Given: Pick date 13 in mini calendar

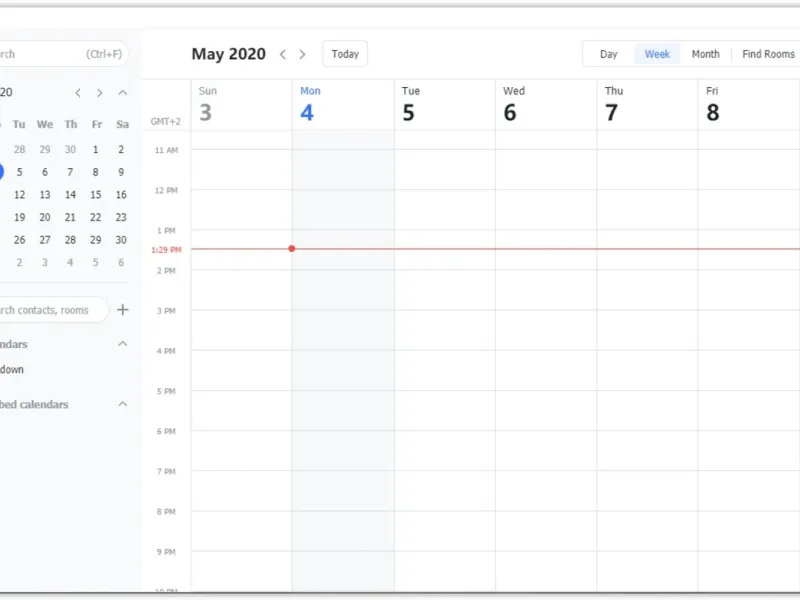Looking at the screenshot, I should pos(45,195).
